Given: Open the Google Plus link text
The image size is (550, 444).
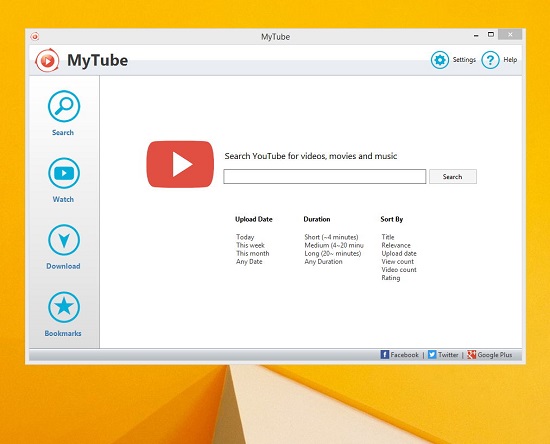Looking at the screenshot, I should 495,355.
